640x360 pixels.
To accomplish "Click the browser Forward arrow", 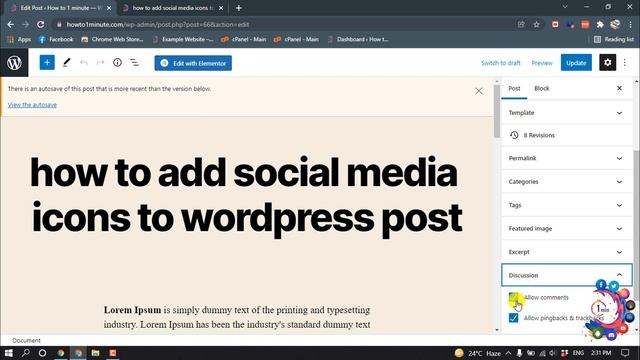I will pyautogui.click(x=25, y=24).
